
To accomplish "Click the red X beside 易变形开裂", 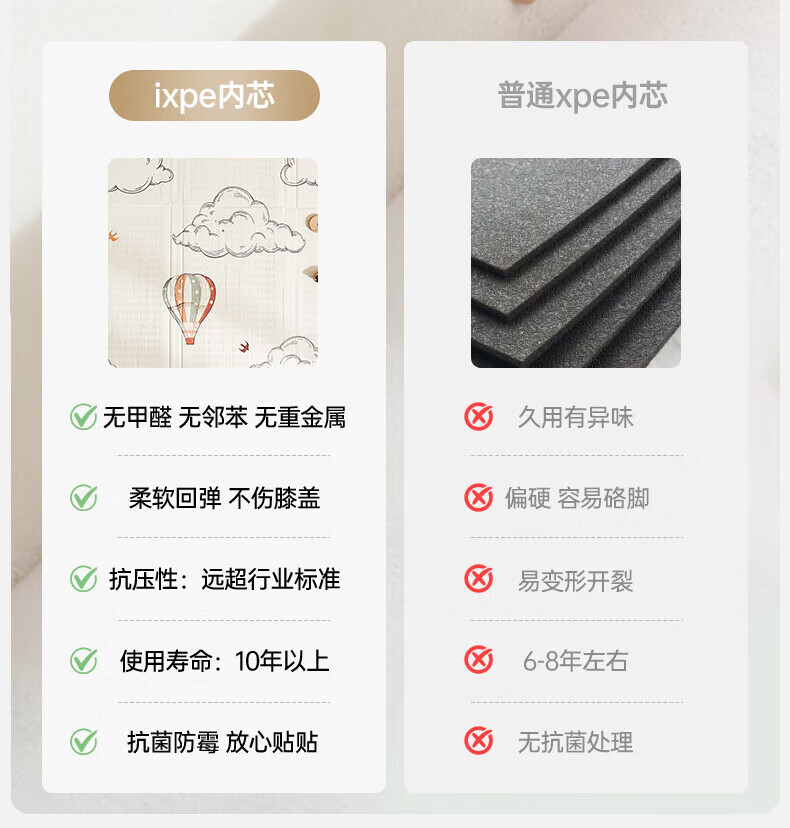I will [x=478, y=579].
